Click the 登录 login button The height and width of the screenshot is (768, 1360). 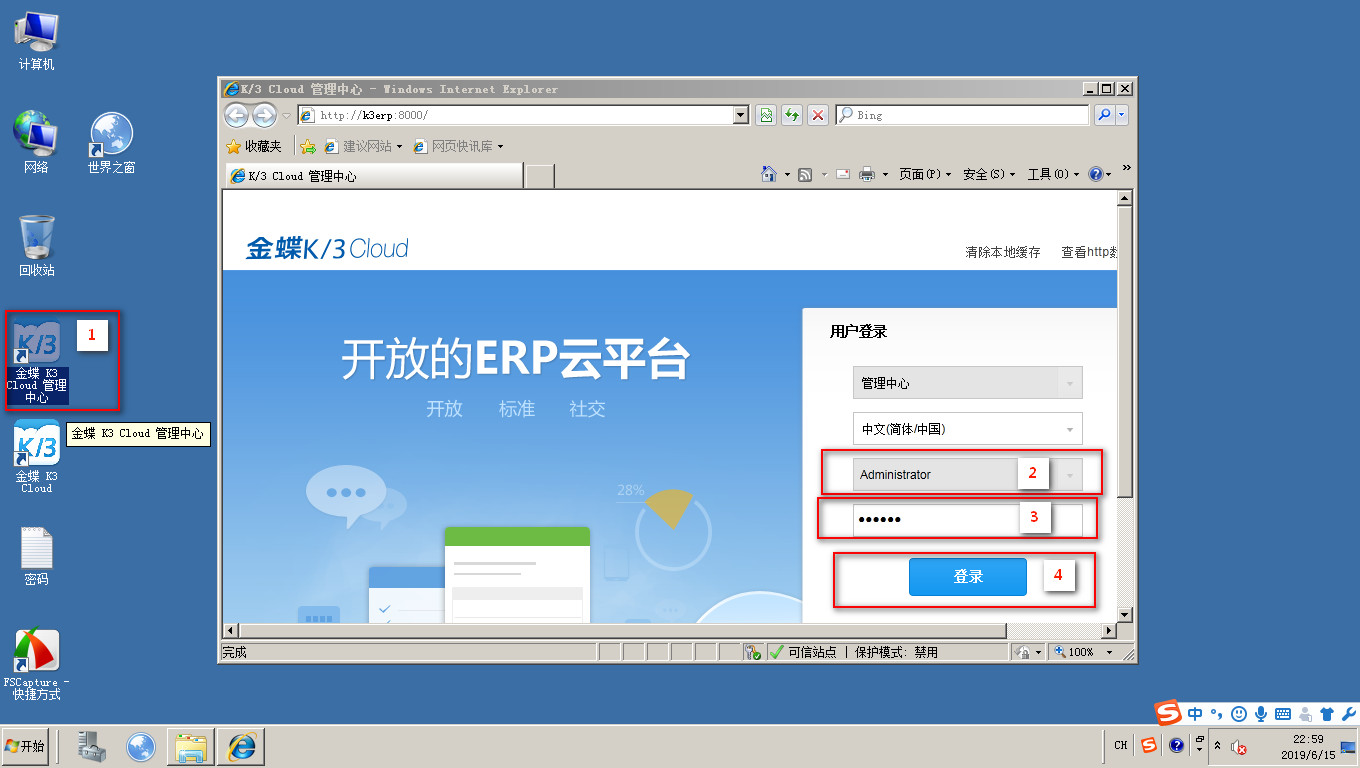pyautogui.click(x=967, y=577)
